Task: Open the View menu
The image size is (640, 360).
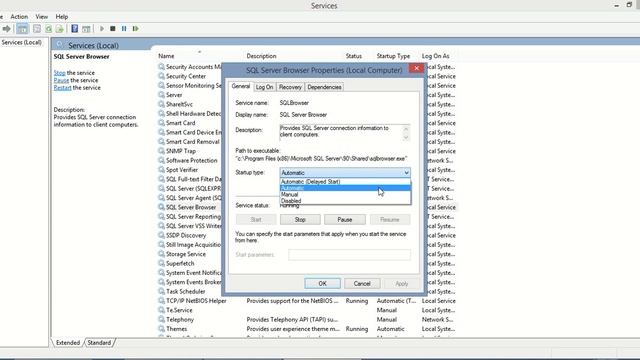Action: [42, 17]
